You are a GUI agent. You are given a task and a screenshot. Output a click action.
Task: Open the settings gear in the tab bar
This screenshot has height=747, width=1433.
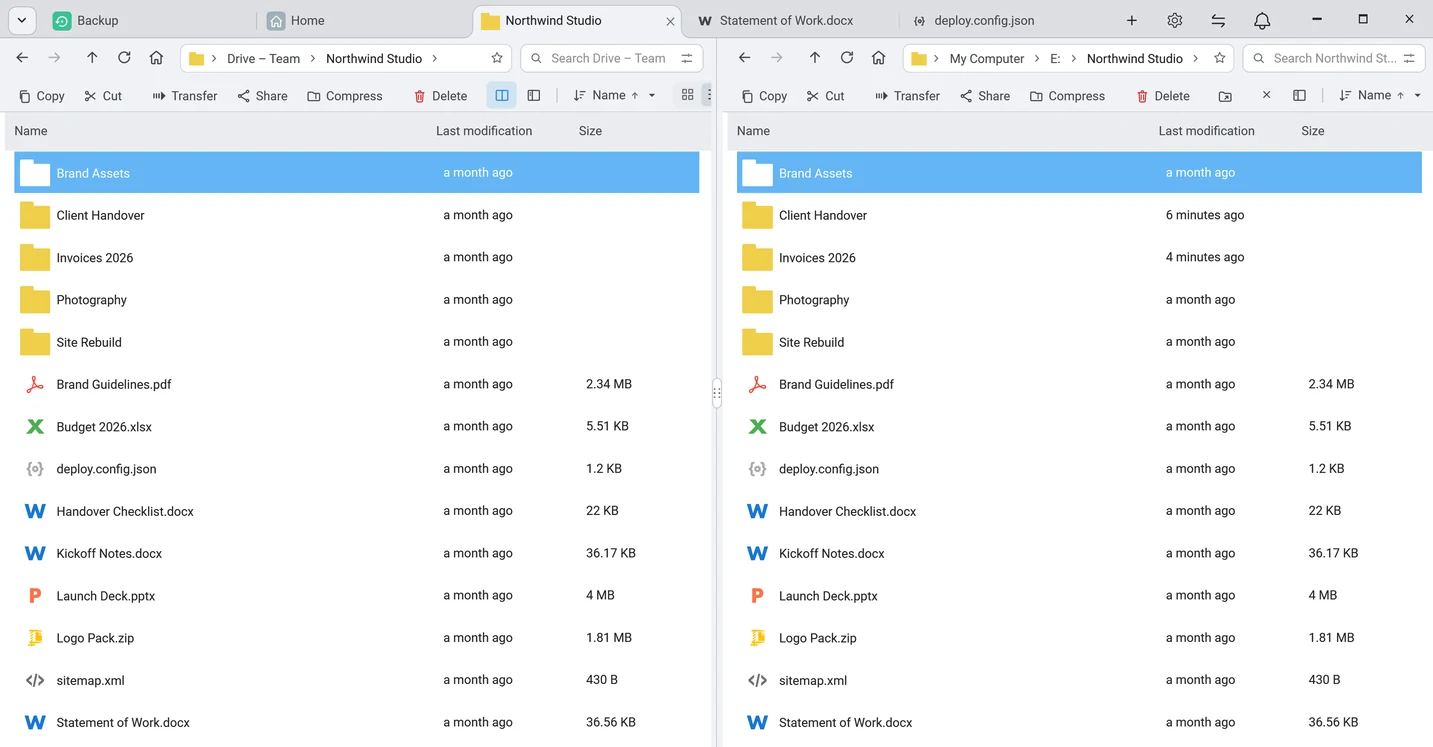point(1175,20)
